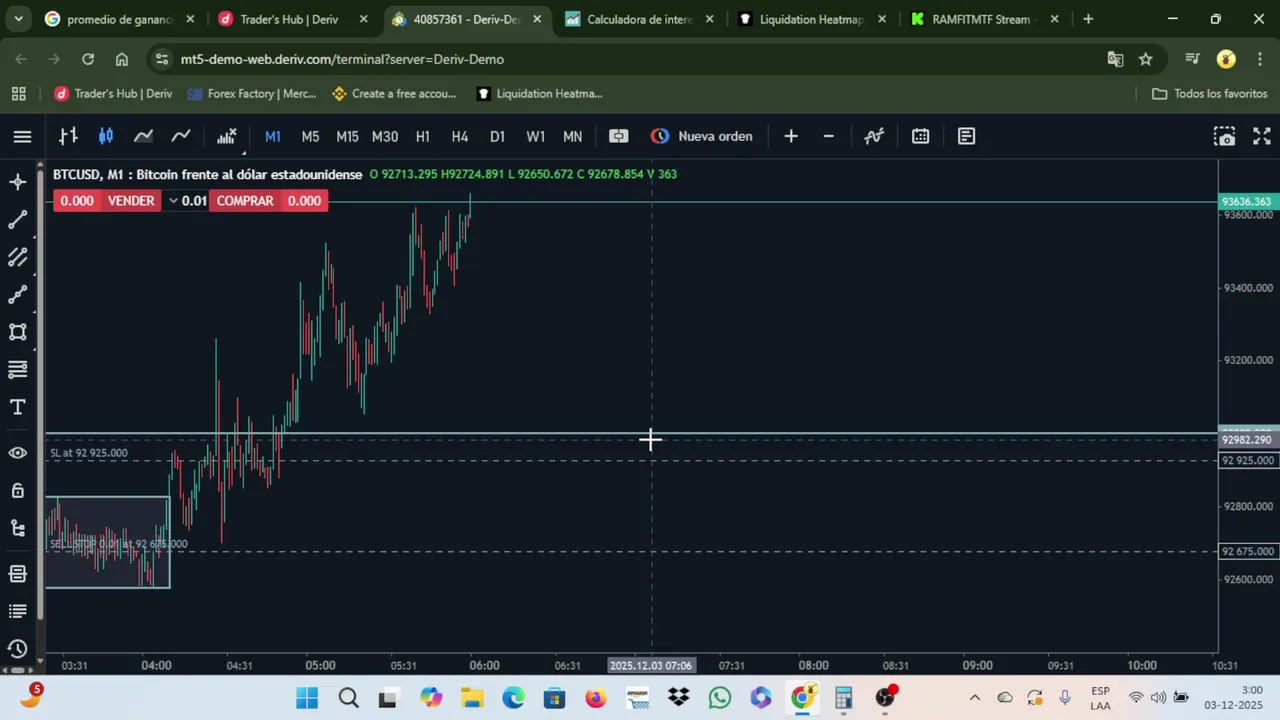Bookmark this page with star icon

[1146, 59]
